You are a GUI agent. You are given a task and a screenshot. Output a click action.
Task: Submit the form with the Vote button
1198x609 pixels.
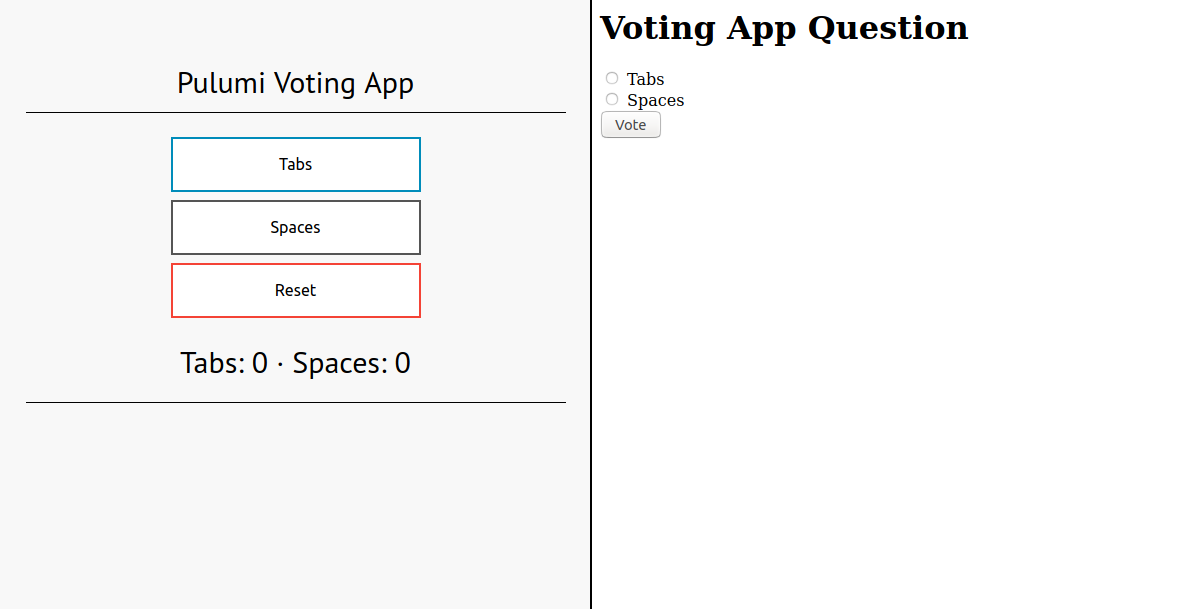point(631,125)
